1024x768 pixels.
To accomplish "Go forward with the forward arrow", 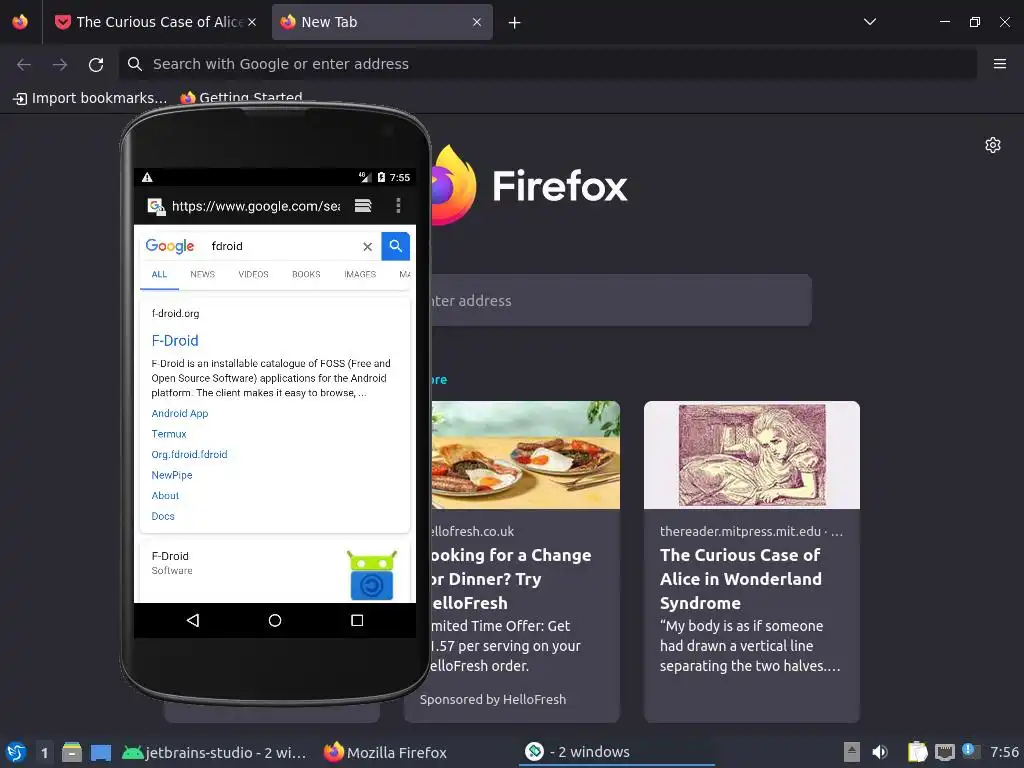I will coord(60,64).
